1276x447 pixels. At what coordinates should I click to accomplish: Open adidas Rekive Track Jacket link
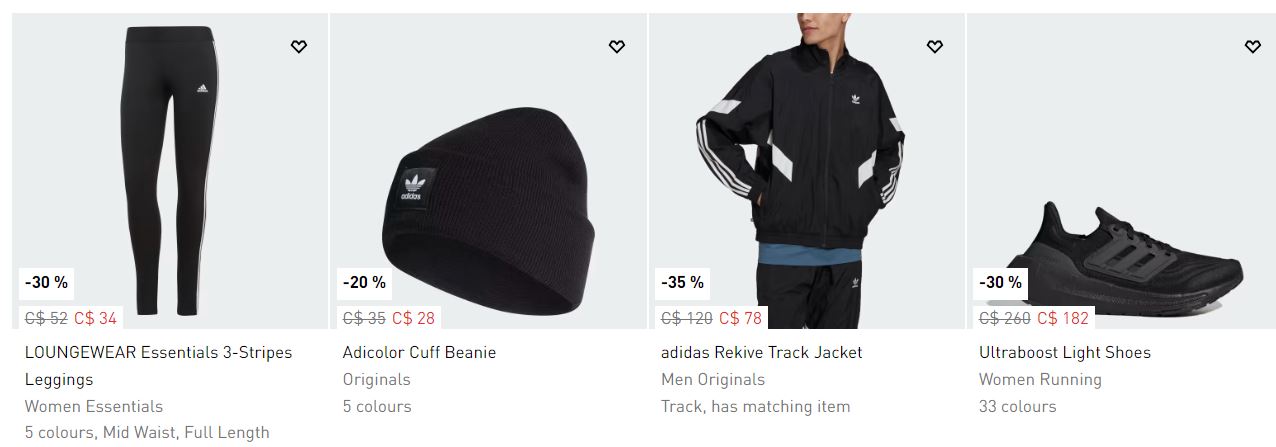pos(761,352)
